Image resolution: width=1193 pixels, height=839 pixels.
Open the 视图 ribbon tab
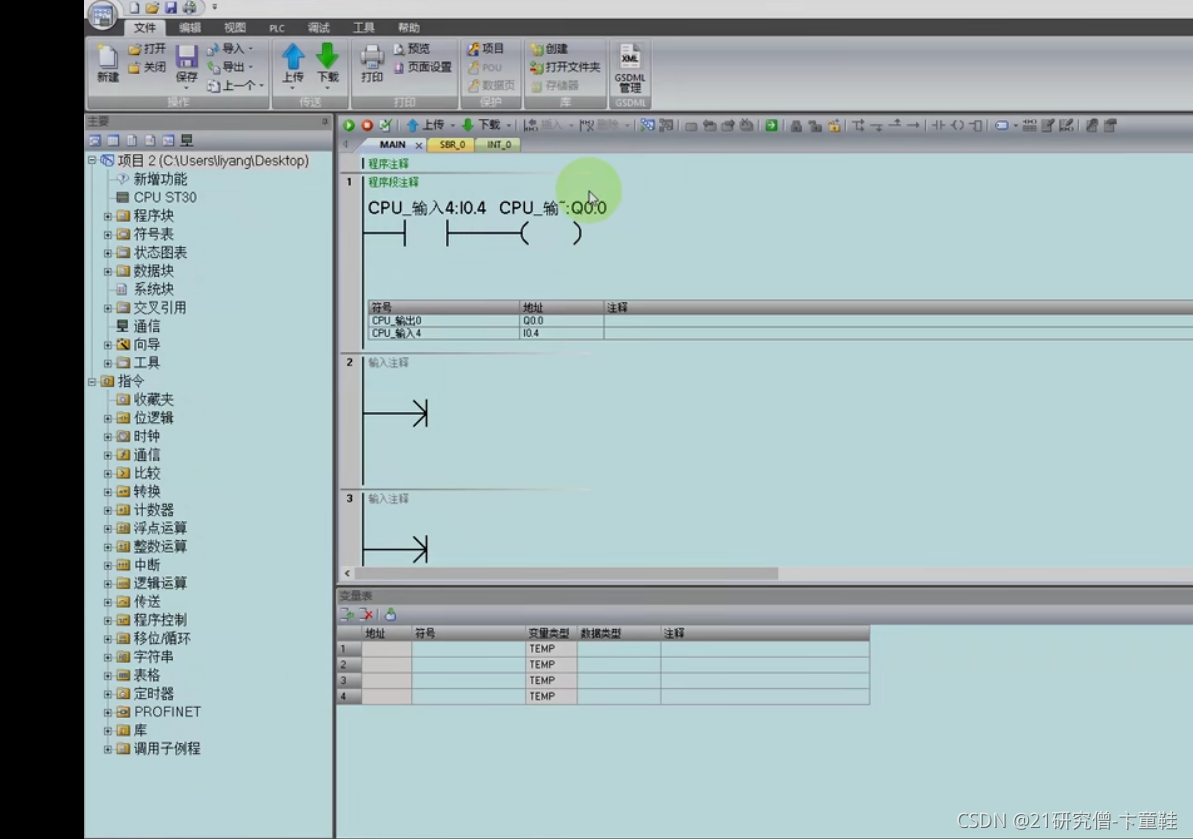pos(234,27)
